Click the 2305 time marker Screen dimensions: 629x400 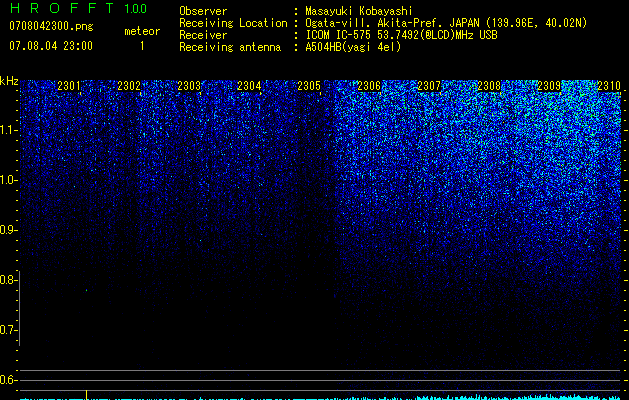[x=309, y=85]
